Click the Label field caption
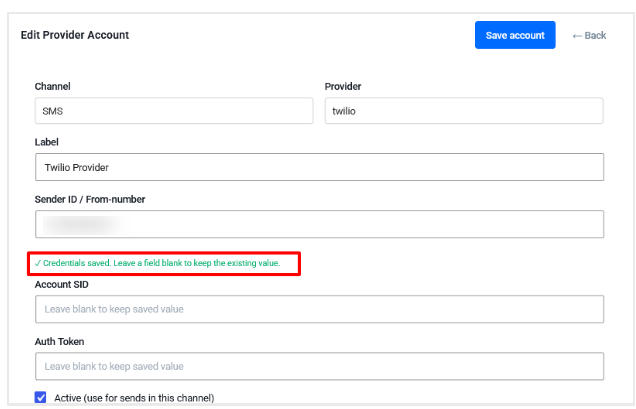Screen dimensions: 636x409 coord(47,142)
